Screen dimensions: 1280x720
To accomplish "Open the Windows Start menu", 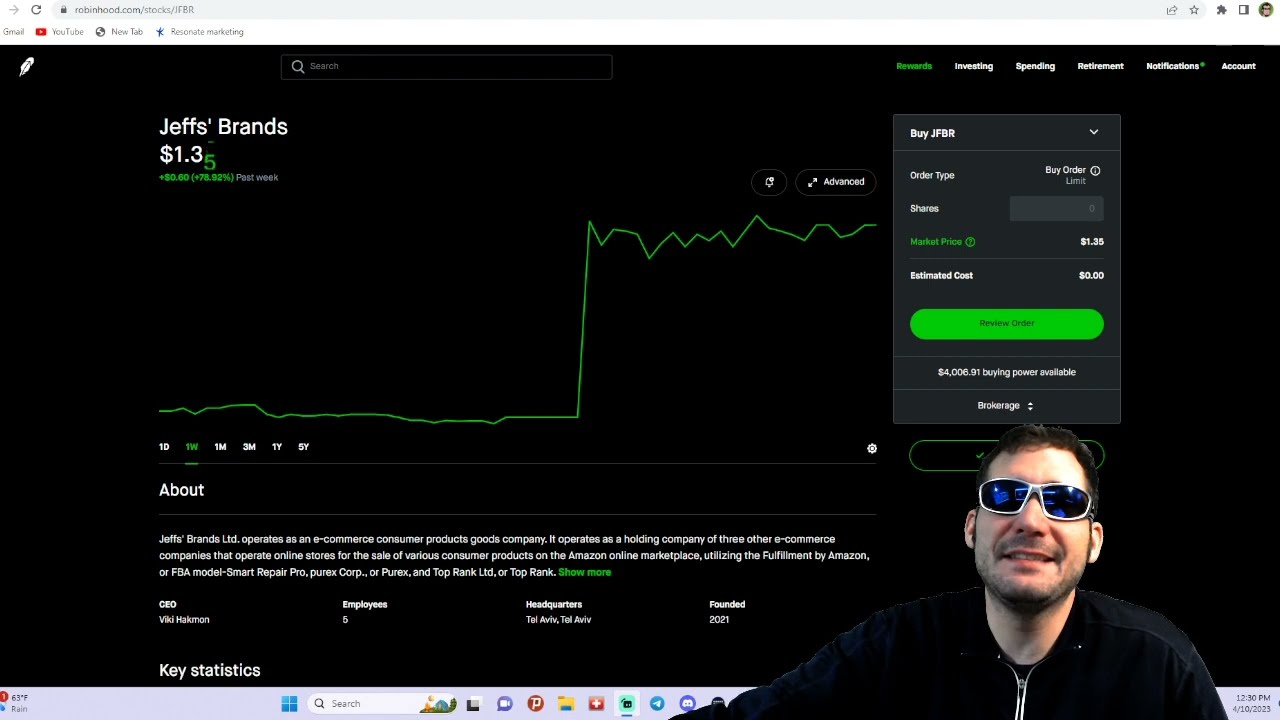I will [x=289, y=704].
